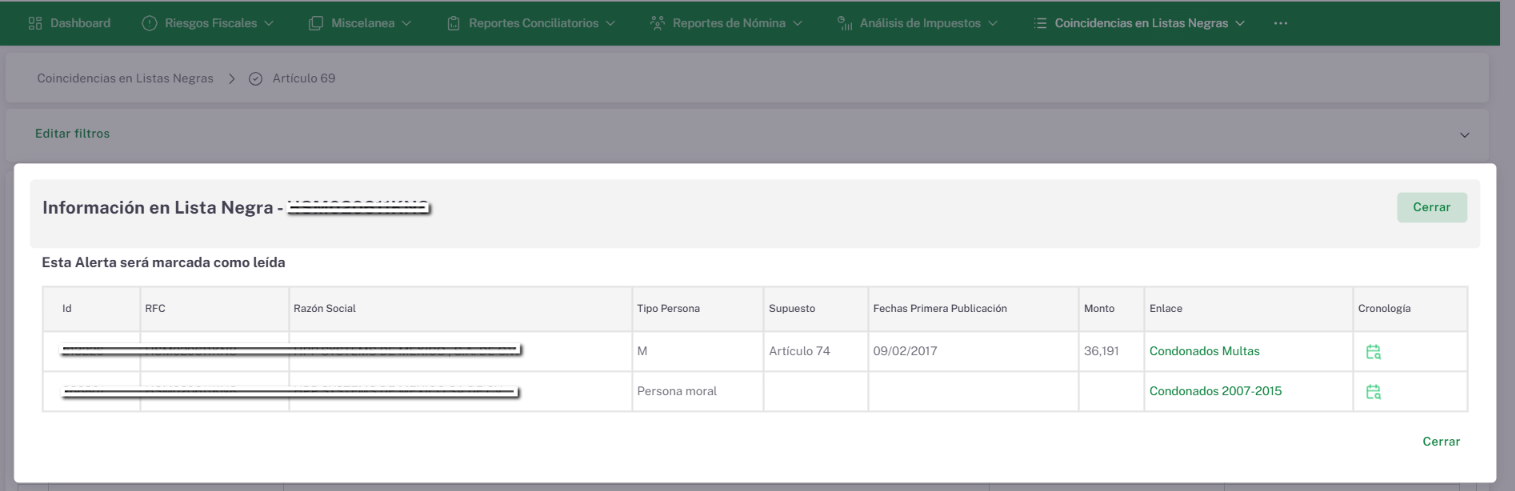Open chronology icon for Condonados Multas row

1373,352
